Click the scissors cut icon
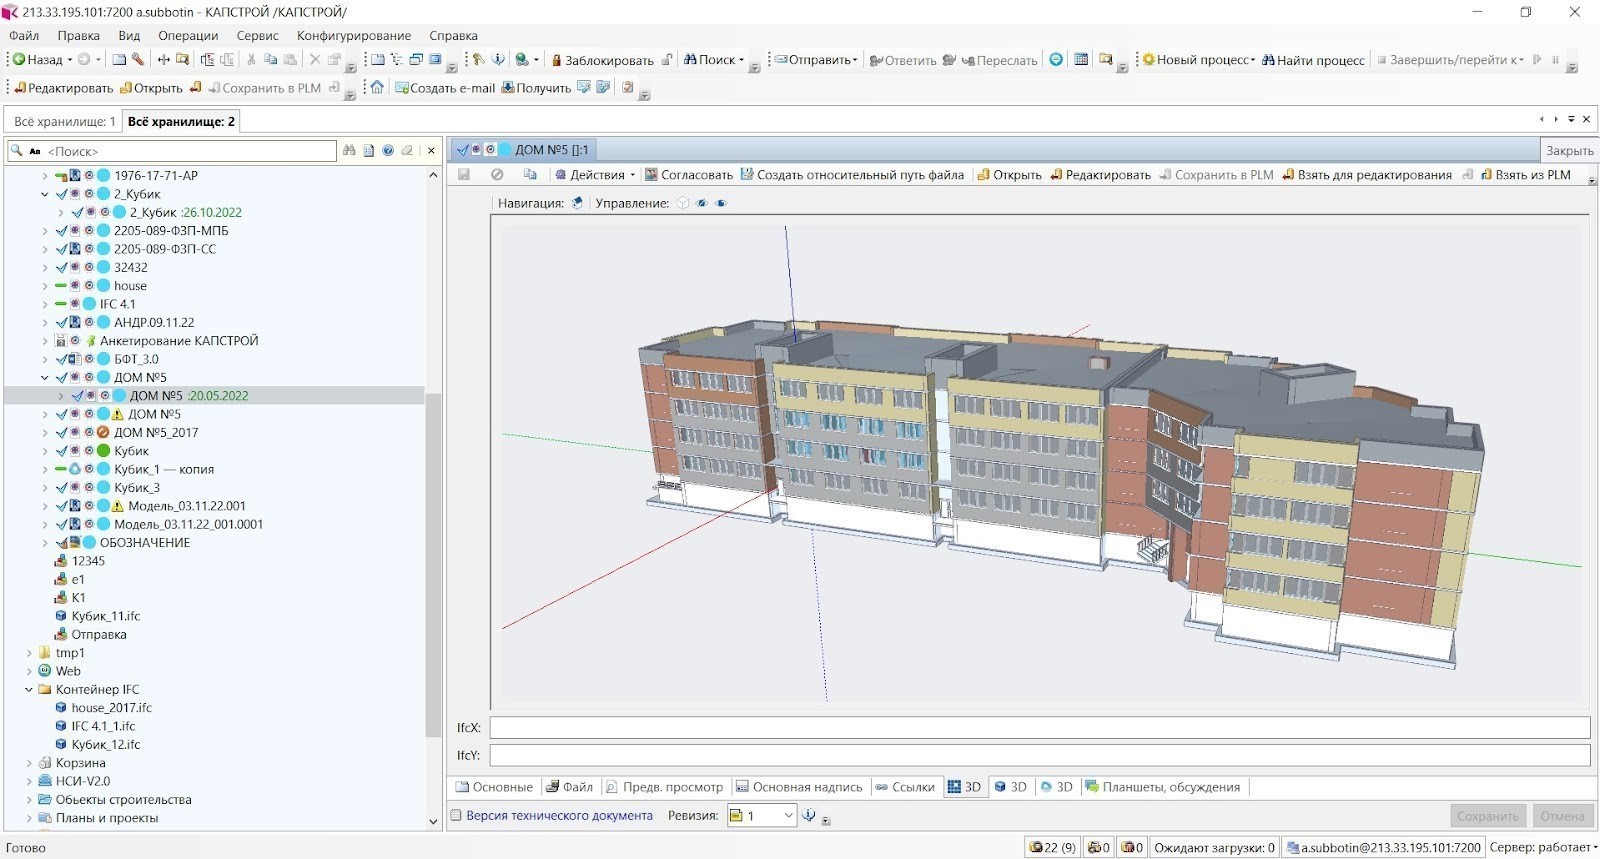1600x859 pixels. tap(251, 60)
